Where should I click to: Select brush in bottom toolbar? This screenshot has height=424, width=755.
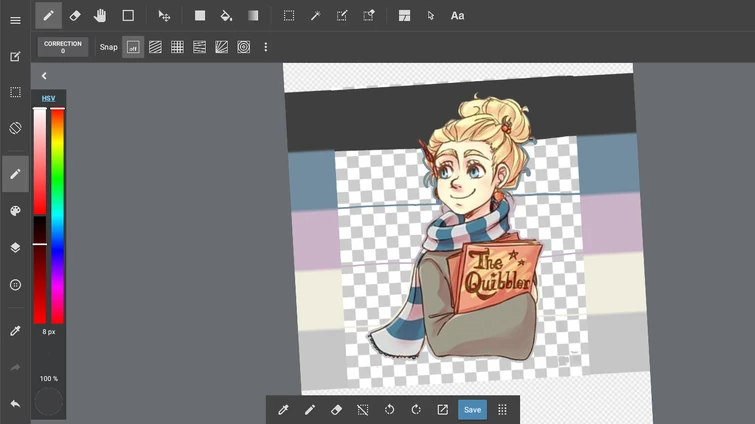[310, 410]
